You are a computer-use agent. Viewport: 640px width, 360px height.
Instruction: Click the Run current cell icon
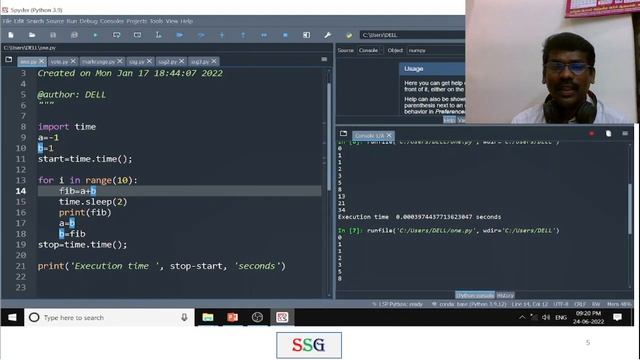(x=116, y=35)
